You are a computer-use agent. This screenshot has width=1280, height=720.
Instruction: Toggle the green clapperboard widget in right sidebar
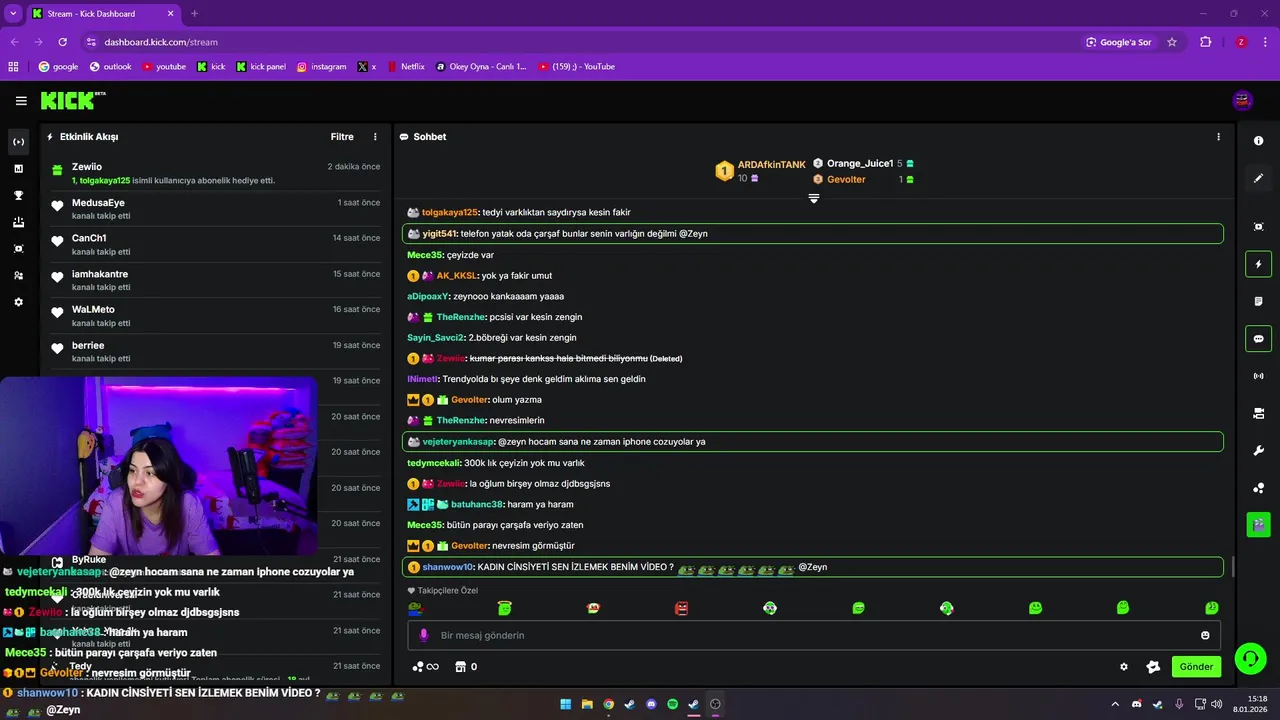pos(1258,524)
